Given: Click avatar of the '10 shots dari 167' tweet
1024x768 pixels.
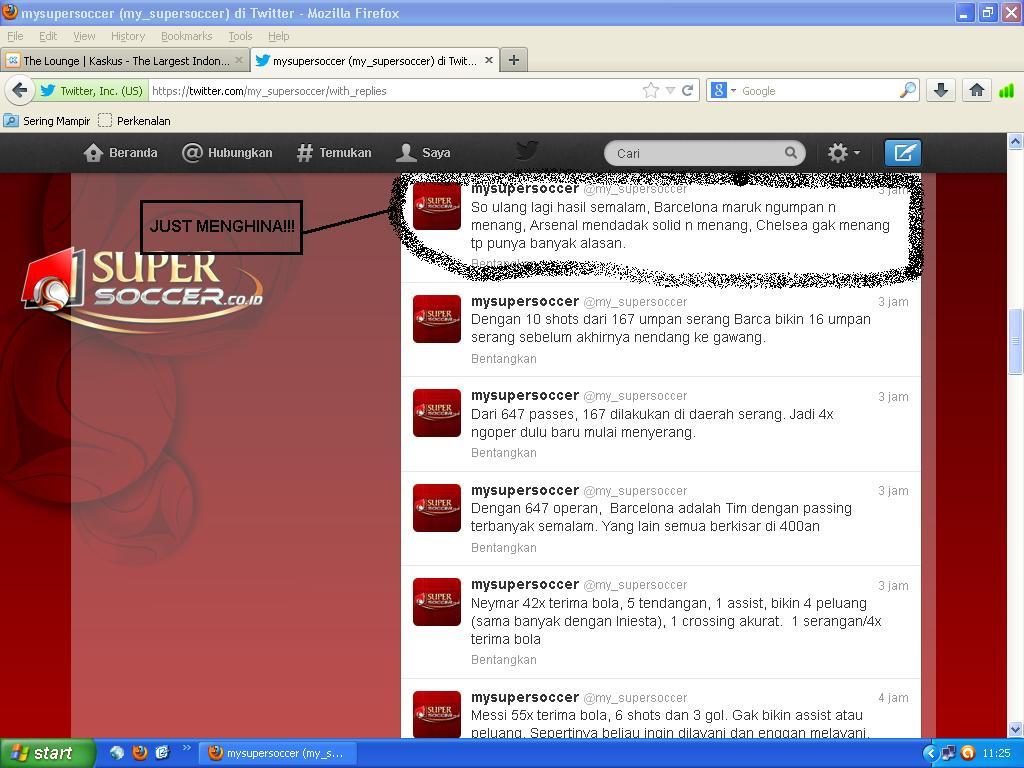Looking at the screenshot, I should tap(437, 319).
